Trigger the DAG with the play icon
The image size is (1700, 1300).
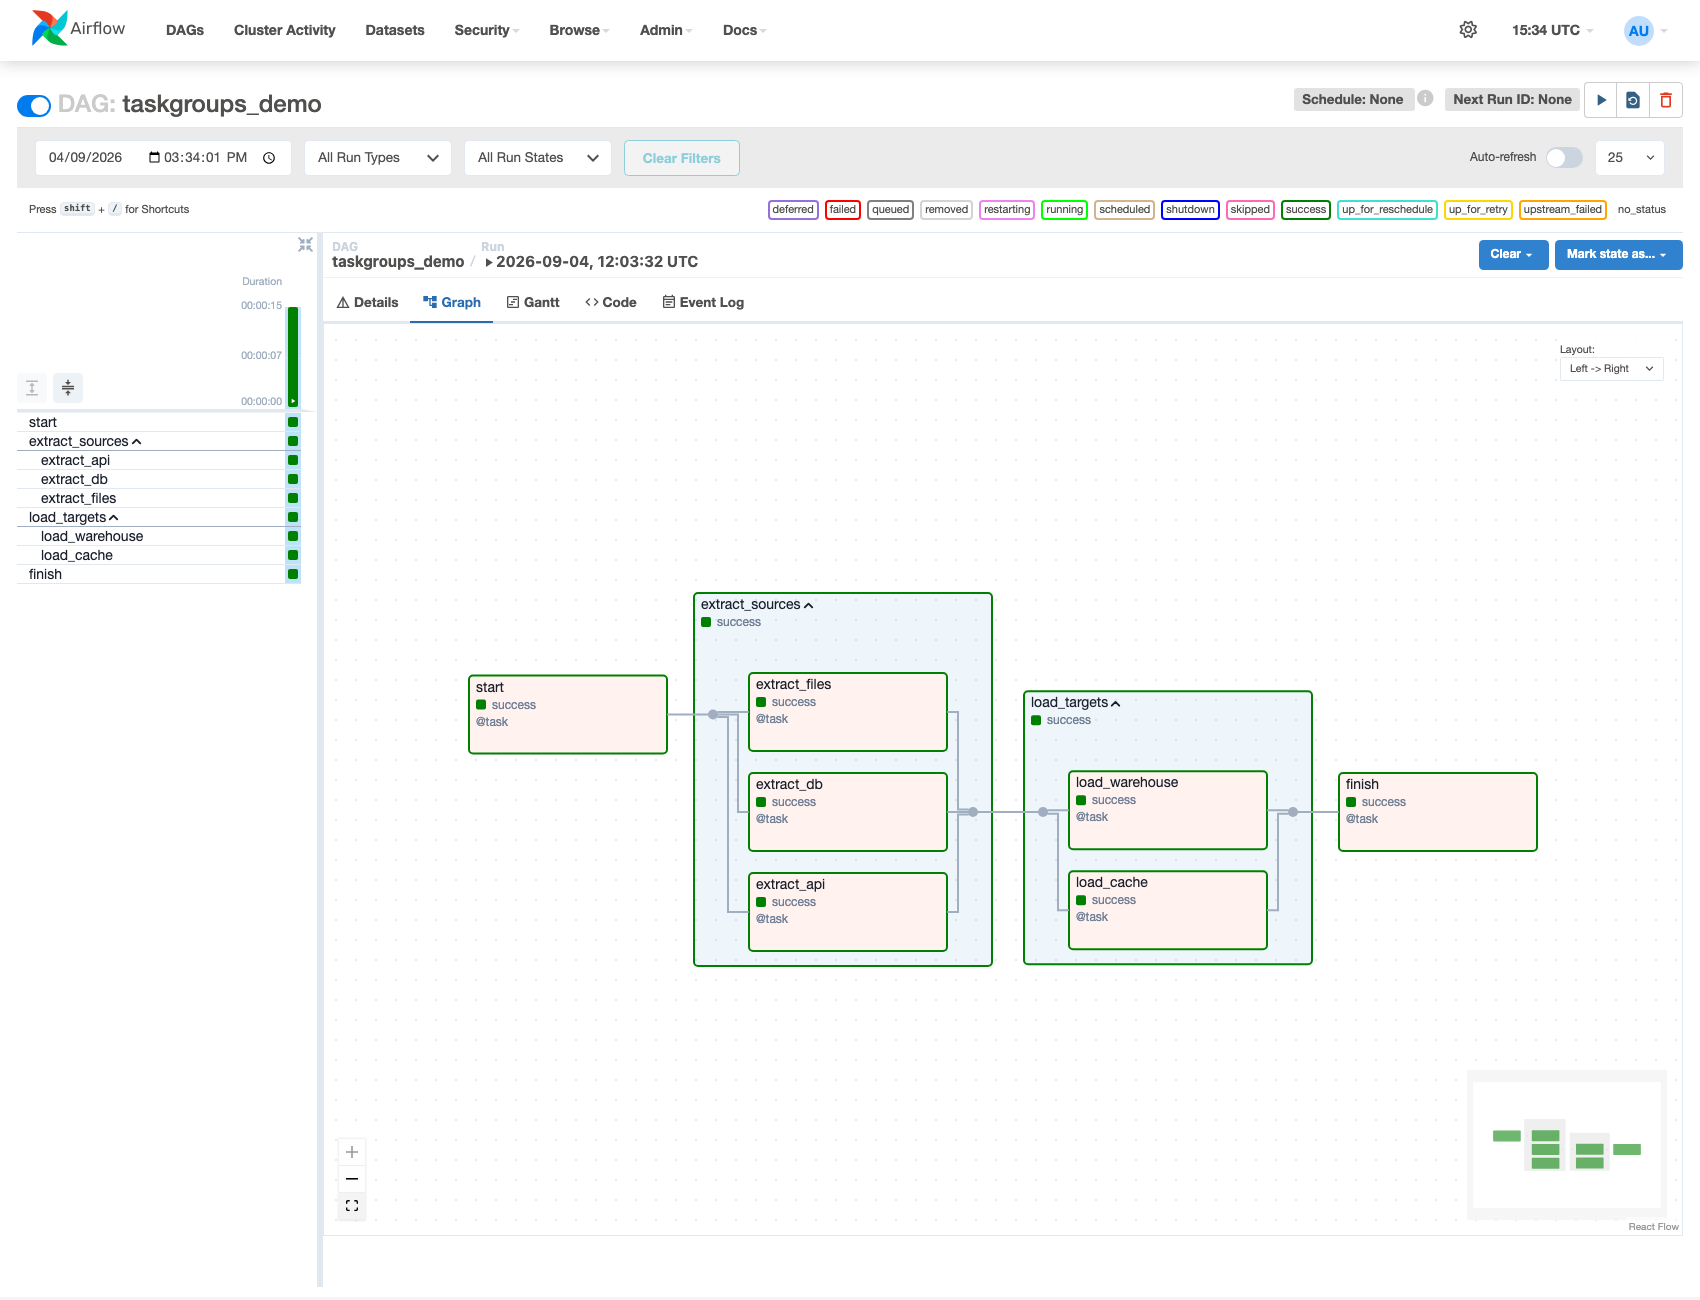tap(1601, 100)
